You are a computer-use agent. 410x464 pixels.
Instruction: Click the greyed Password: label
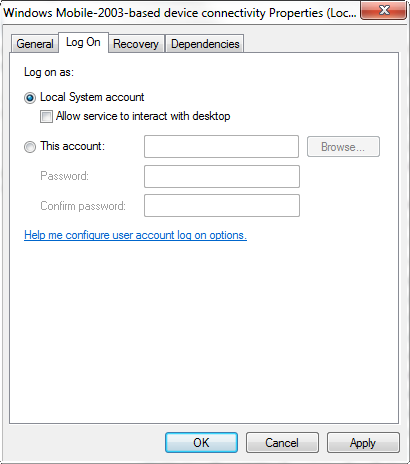(x=64, y=176)
